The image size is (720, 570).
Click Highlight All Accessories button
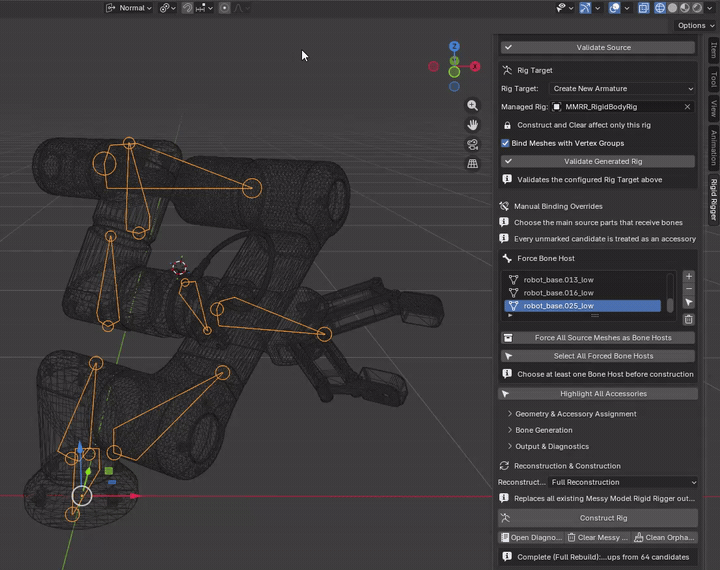597,394
